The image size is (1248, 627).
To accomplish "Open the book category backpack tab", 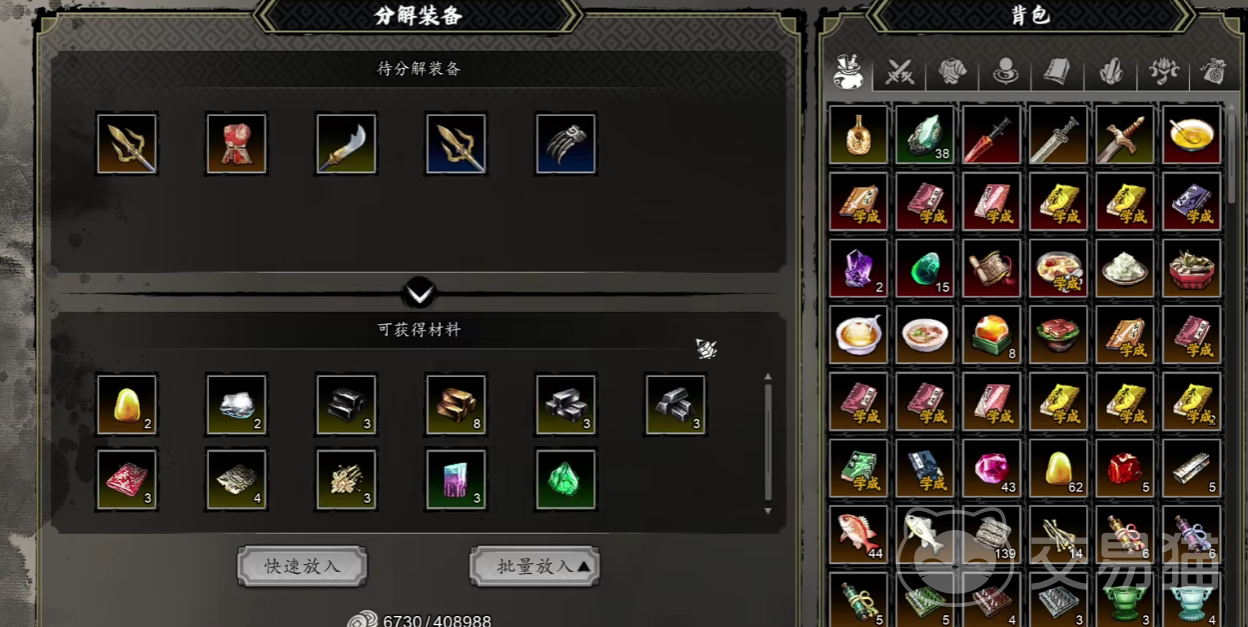I will point(1058,72).
